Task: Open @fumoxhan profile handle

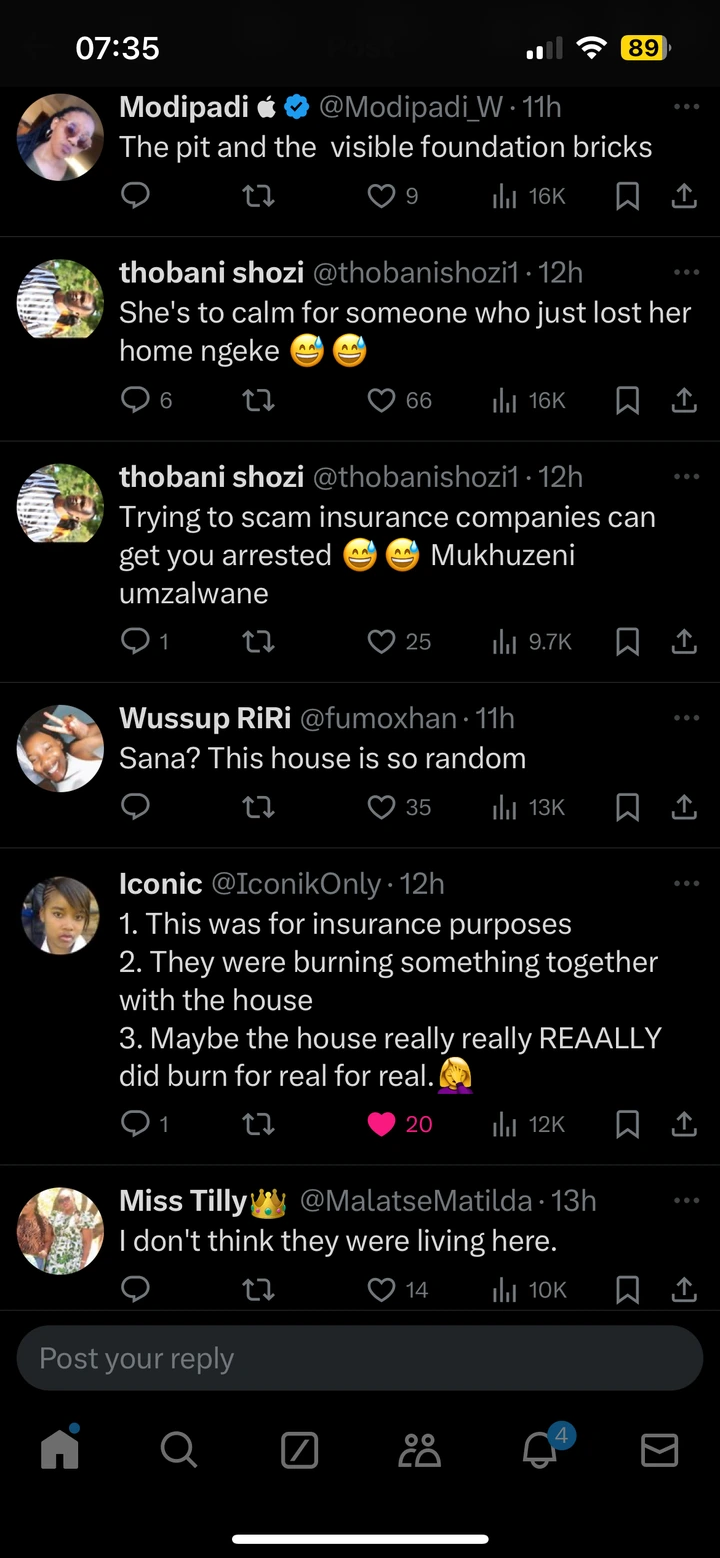Action: (x=380, y=718)
